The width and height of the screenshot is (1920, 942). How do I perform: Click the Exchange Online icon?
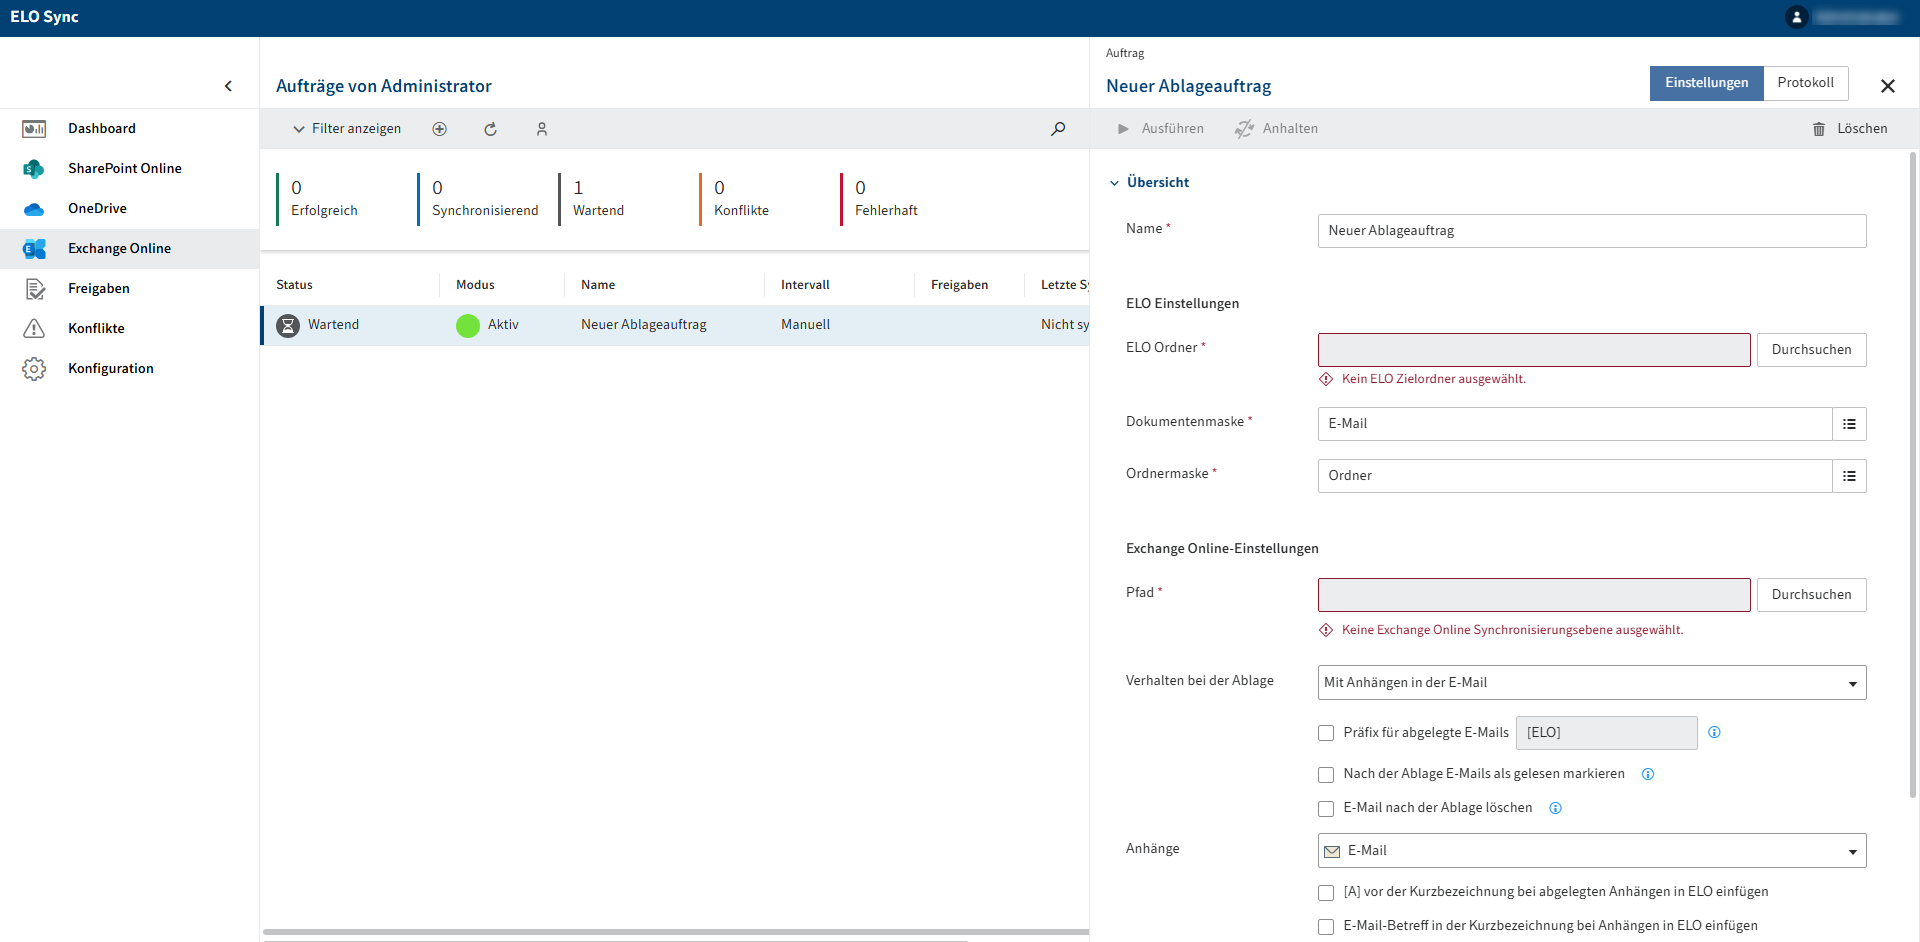click(x=34, y=249)
